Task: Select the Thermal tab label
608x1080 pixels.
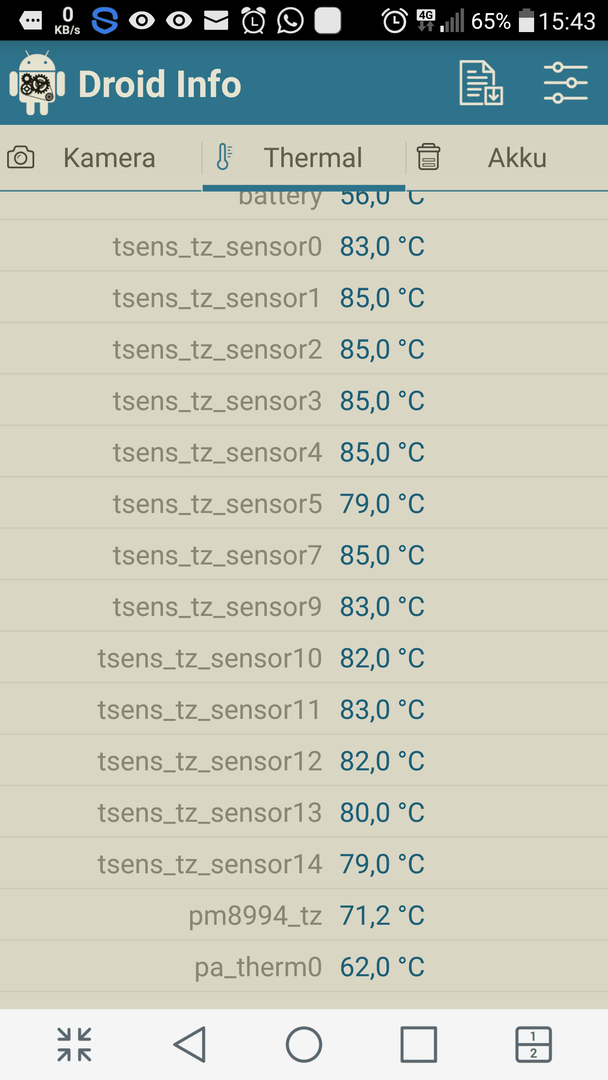Action: tap(313, 158)
